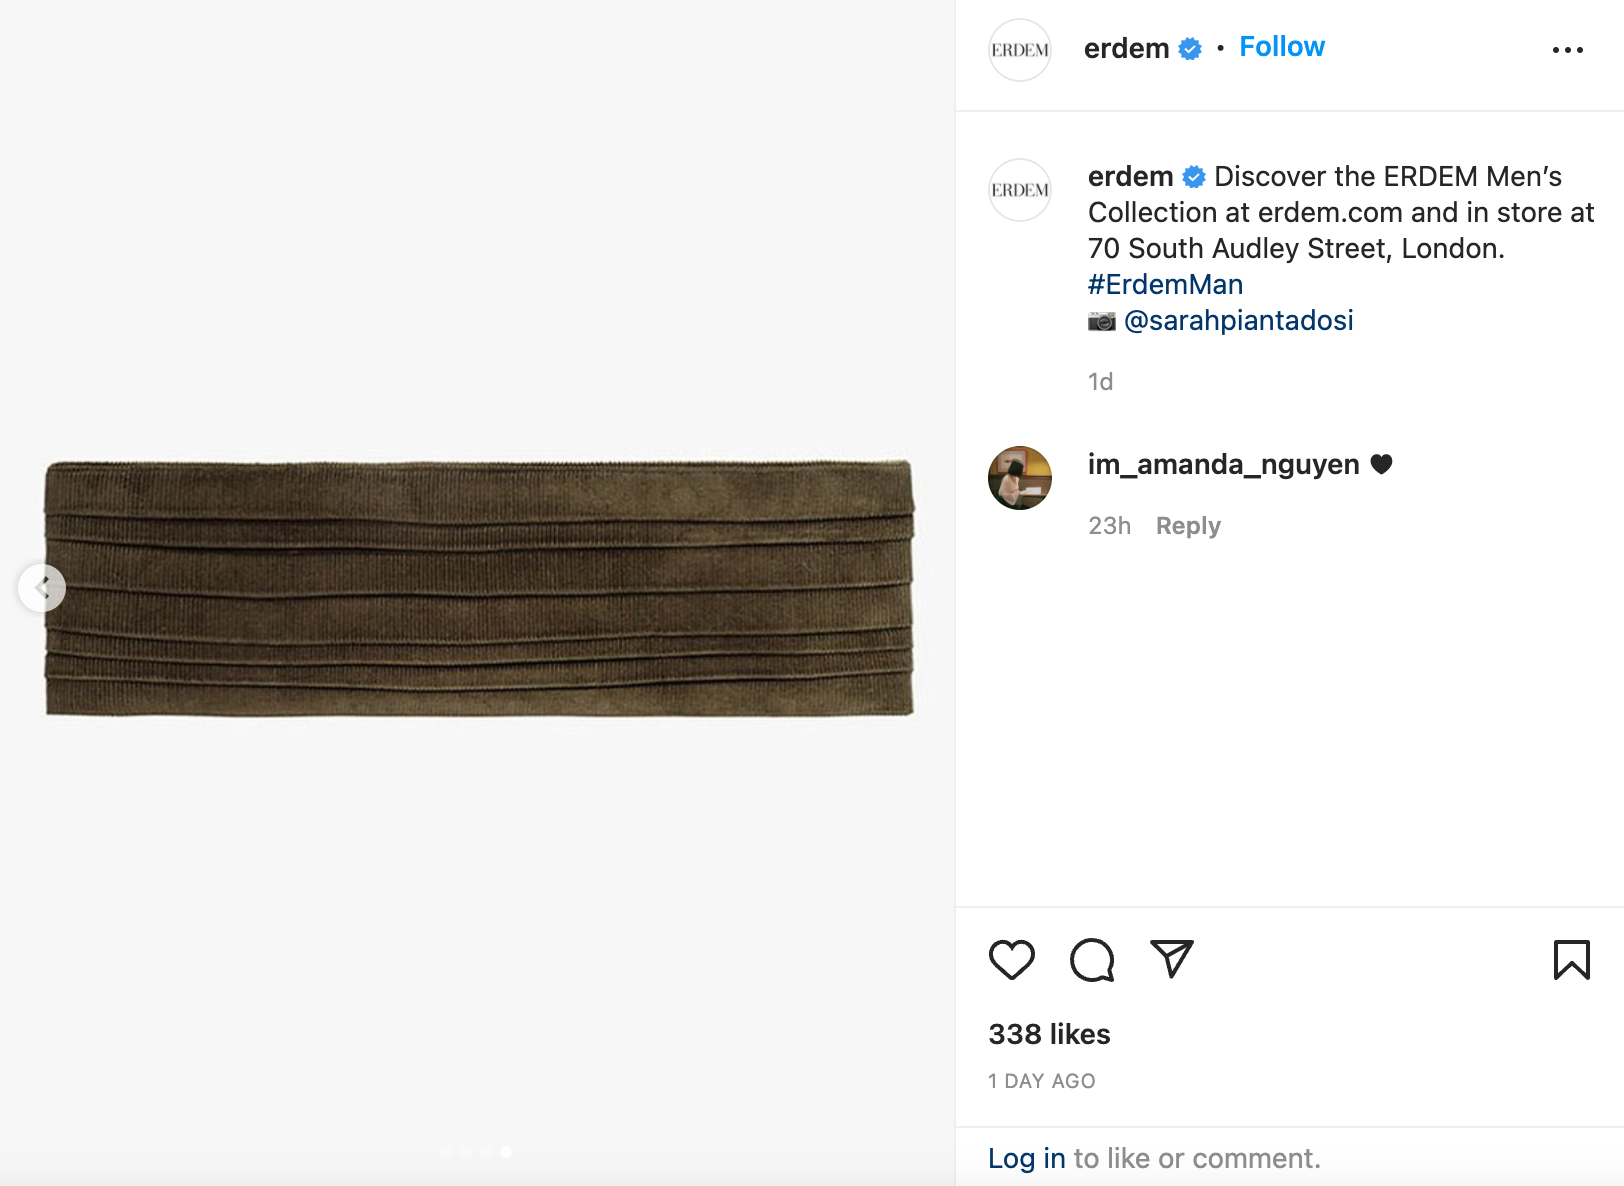
Task: Visit the @sarahpiantadosi profile
Action: 1238,321
